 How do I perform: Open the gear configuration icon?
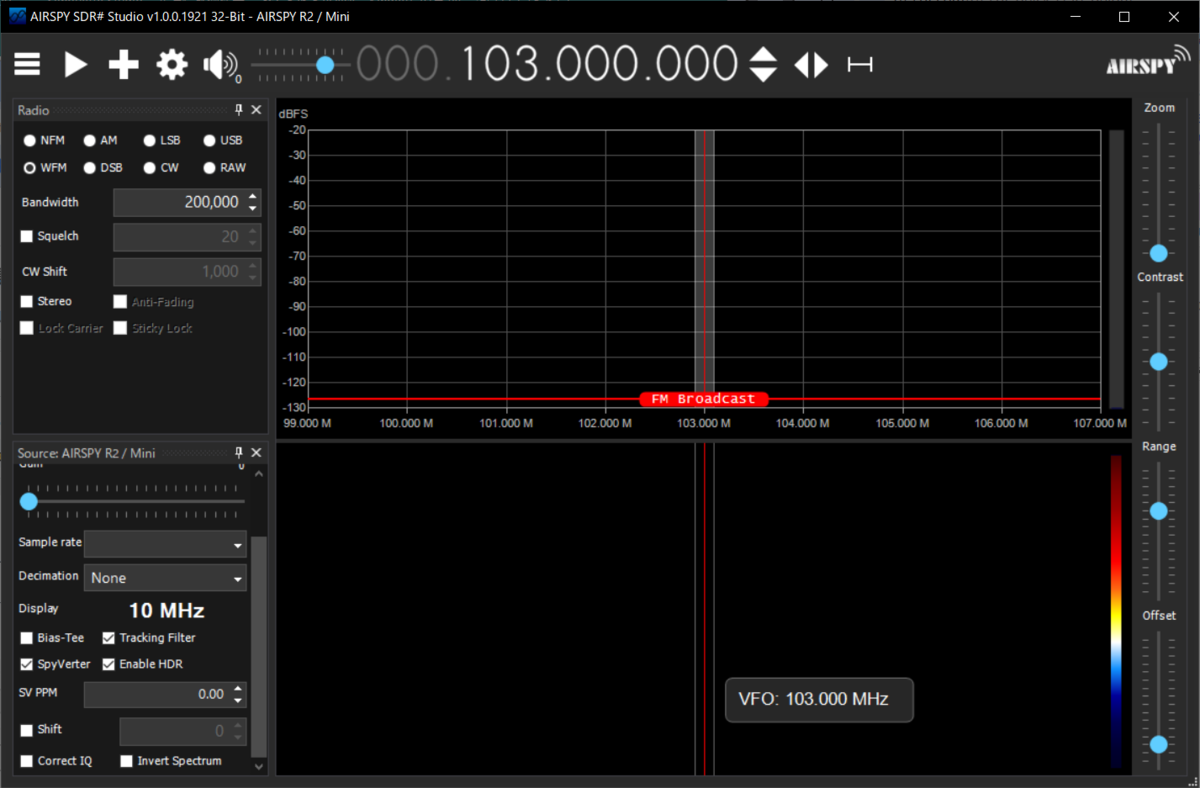[172, 65]
